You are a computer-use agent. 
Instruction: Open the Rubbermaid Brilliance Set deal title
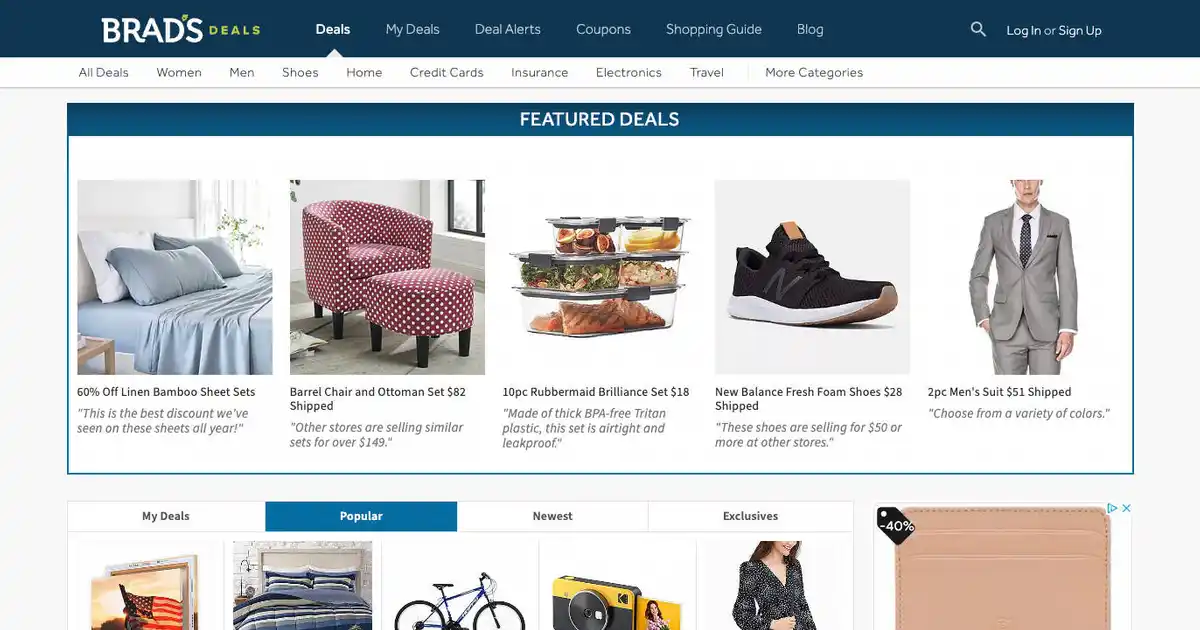(596, 392)
